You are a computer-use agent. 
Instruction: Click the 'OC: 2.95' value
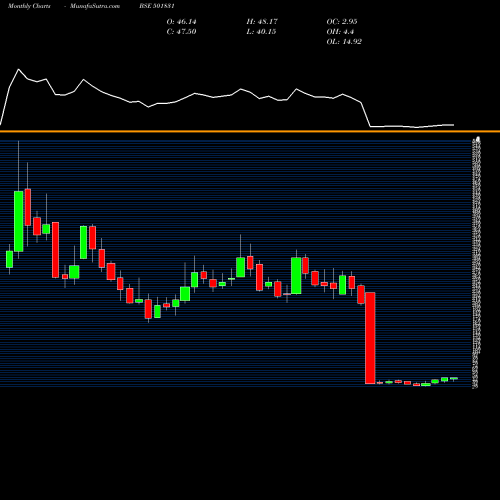[x=342, y=22]
